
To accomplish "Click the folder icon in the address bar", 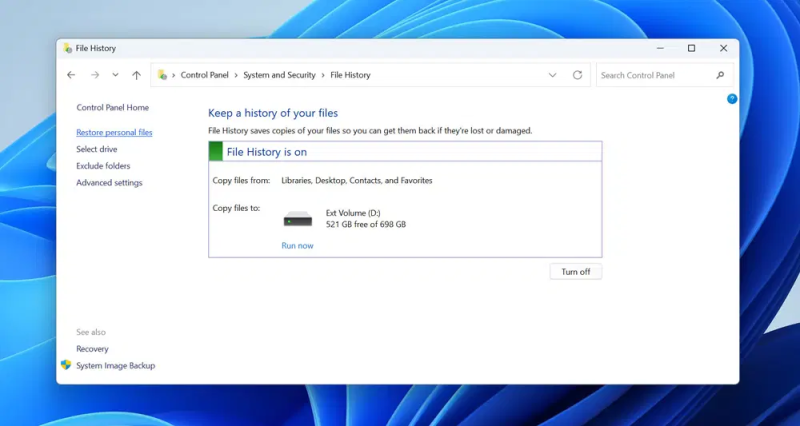I will [x=162, y=75].
